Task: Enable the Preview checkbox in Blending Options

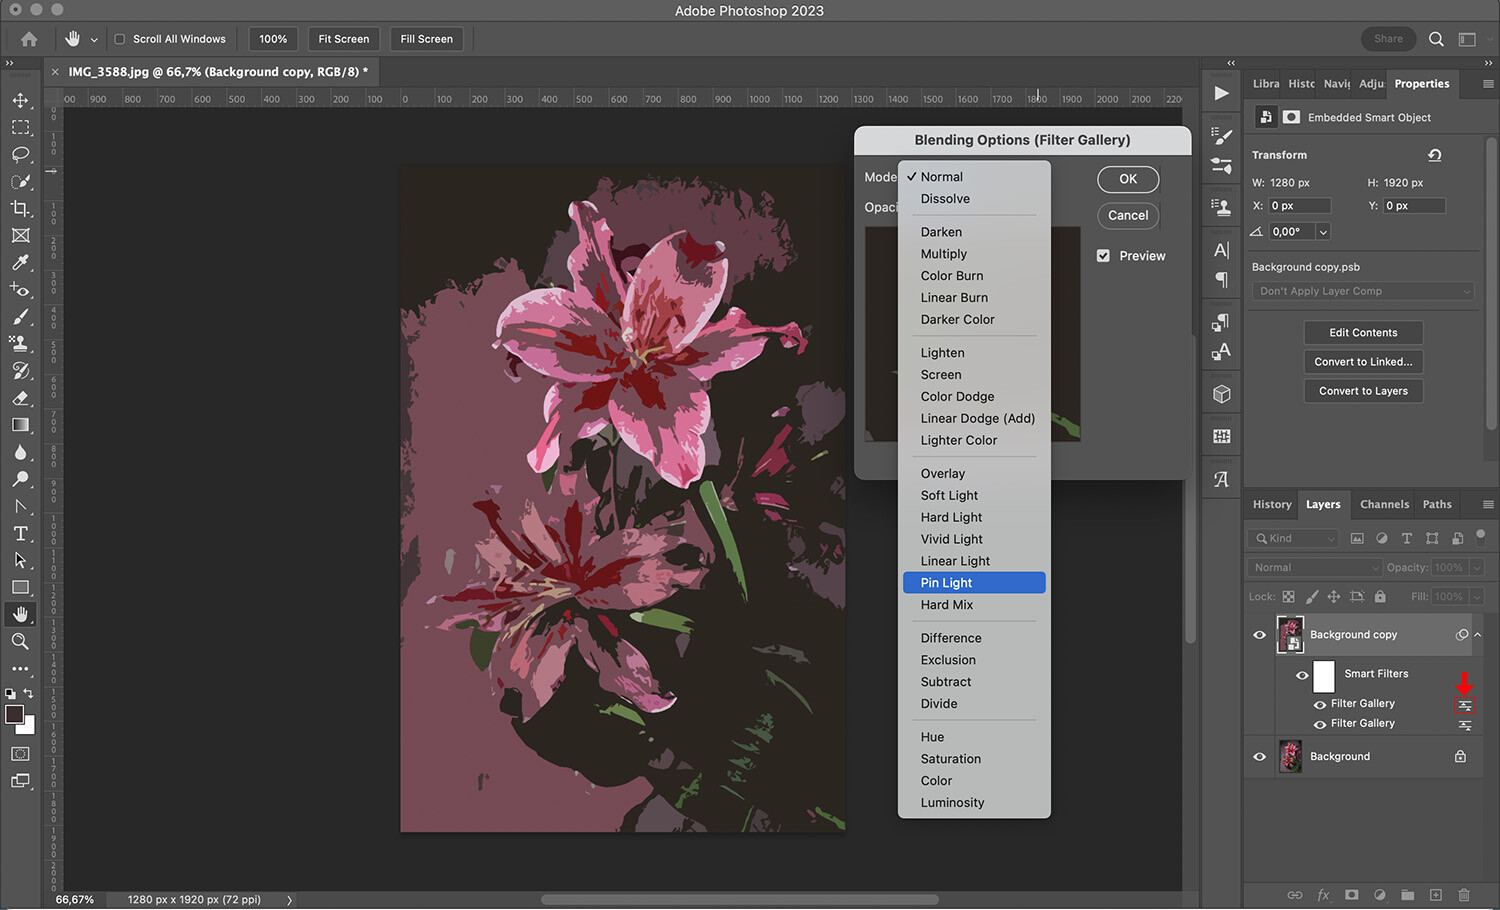Action: (x=1103, y=255)
